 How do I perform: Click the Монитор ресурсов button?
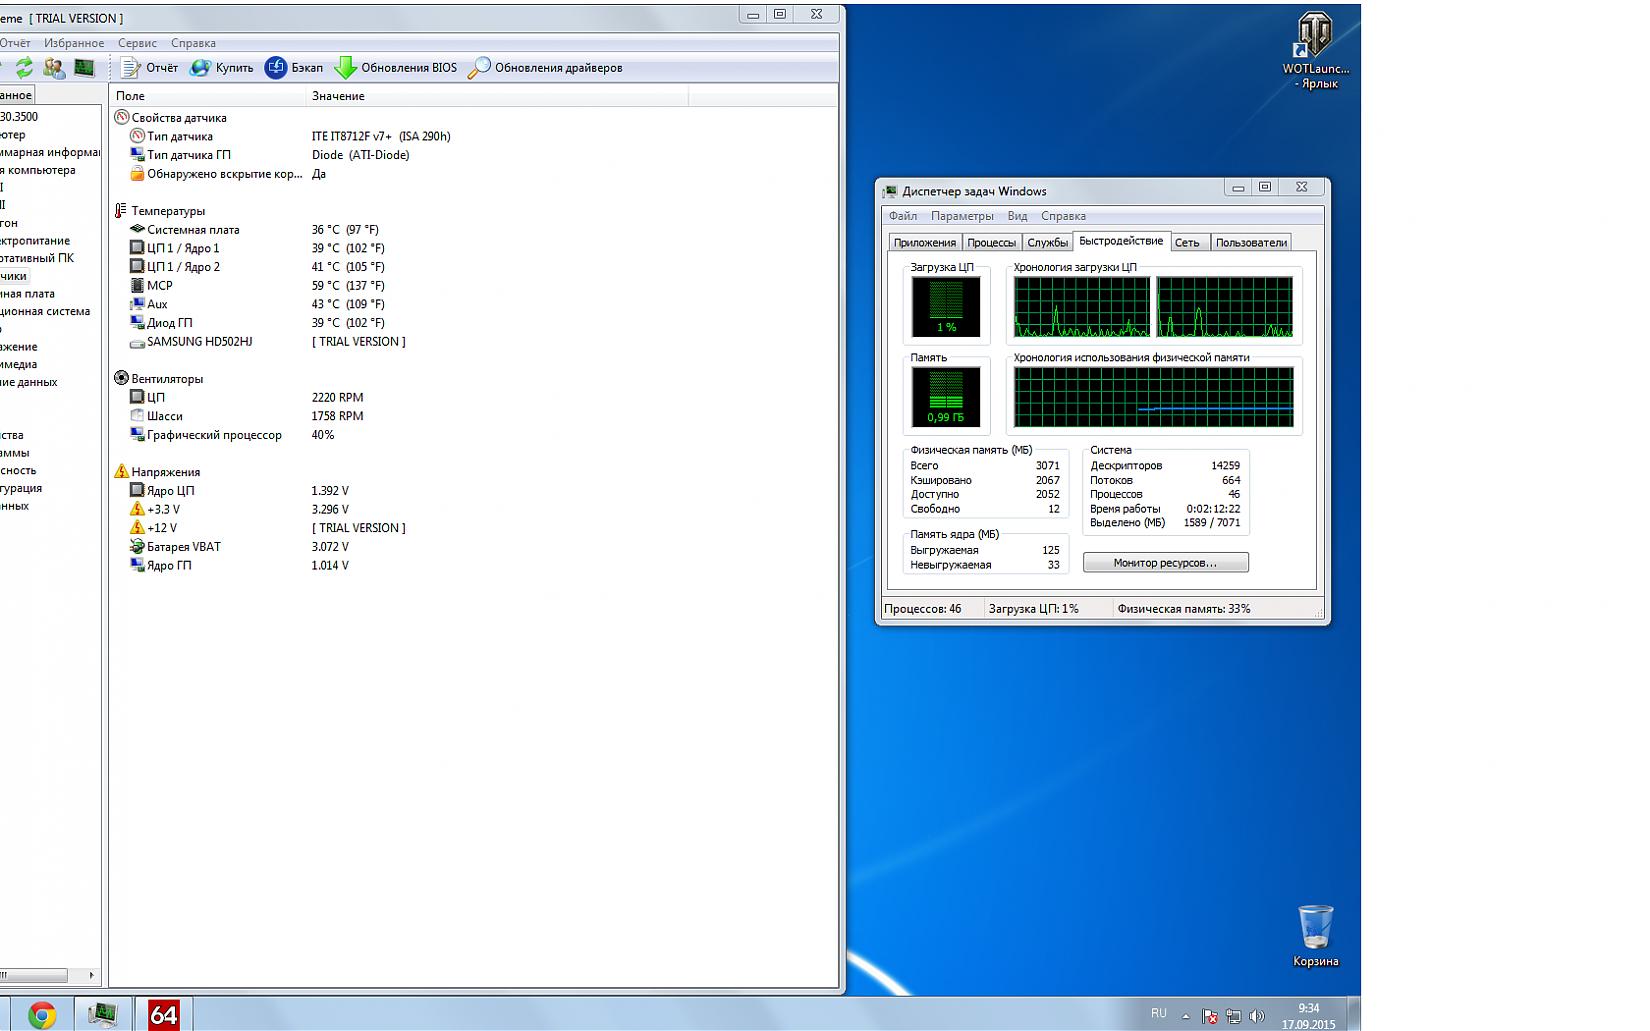pos(1165,563)
